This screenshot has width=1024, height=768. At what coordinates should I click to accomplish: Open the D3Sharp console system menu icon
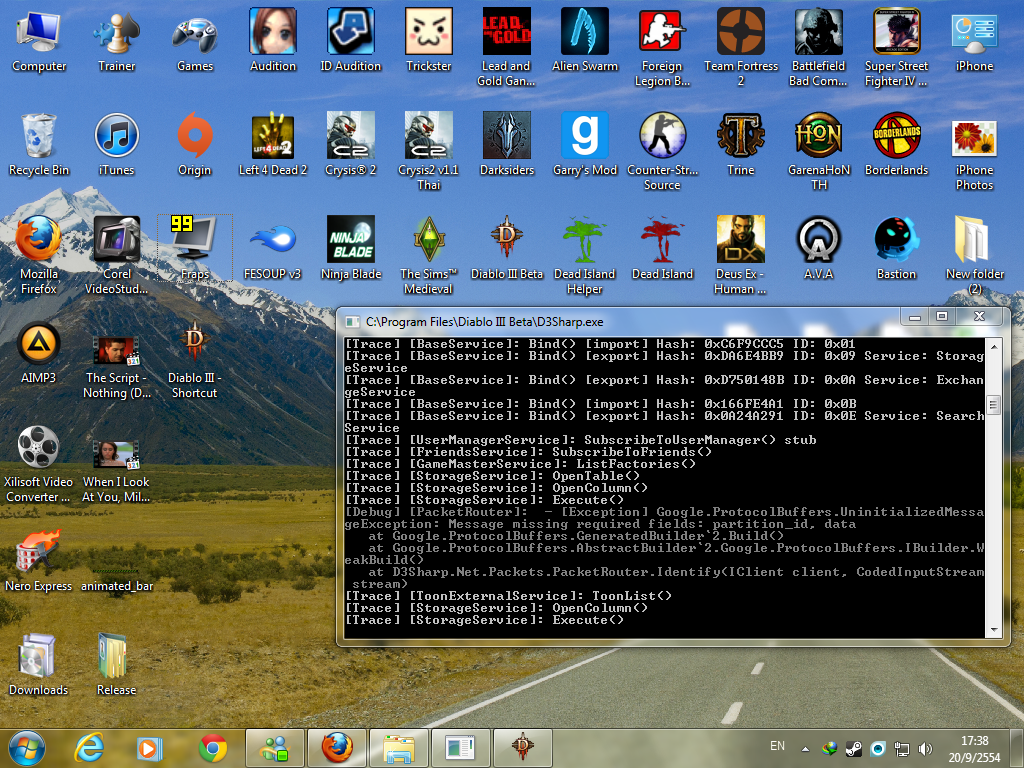coord(353,322)
